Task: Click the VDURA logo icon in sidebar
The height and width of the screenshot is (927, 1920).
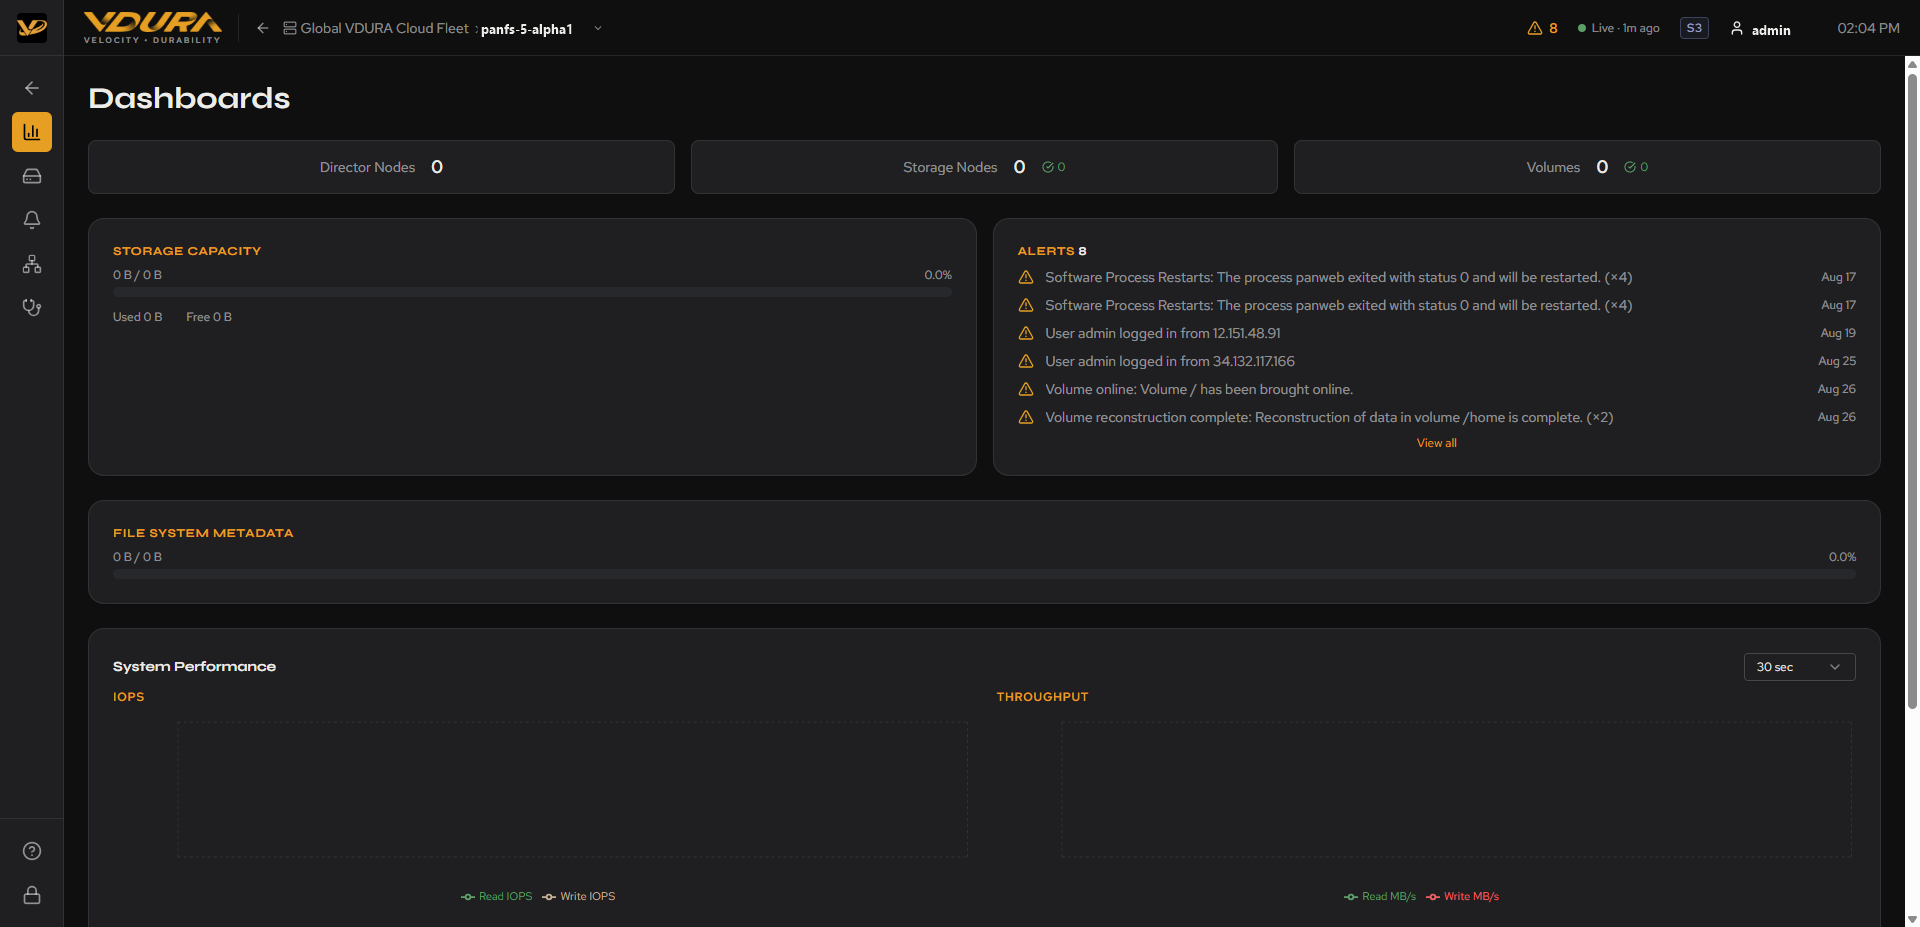Action: click(x=32, y=28)
